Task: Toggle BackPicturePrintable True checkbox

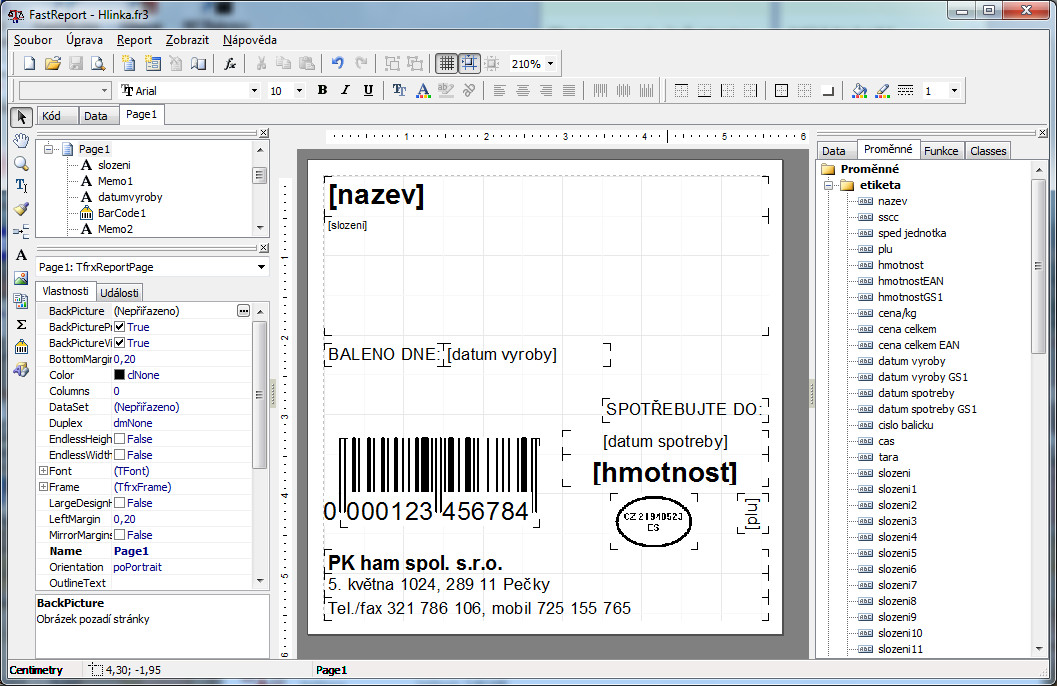Action: tap(120, 327)
